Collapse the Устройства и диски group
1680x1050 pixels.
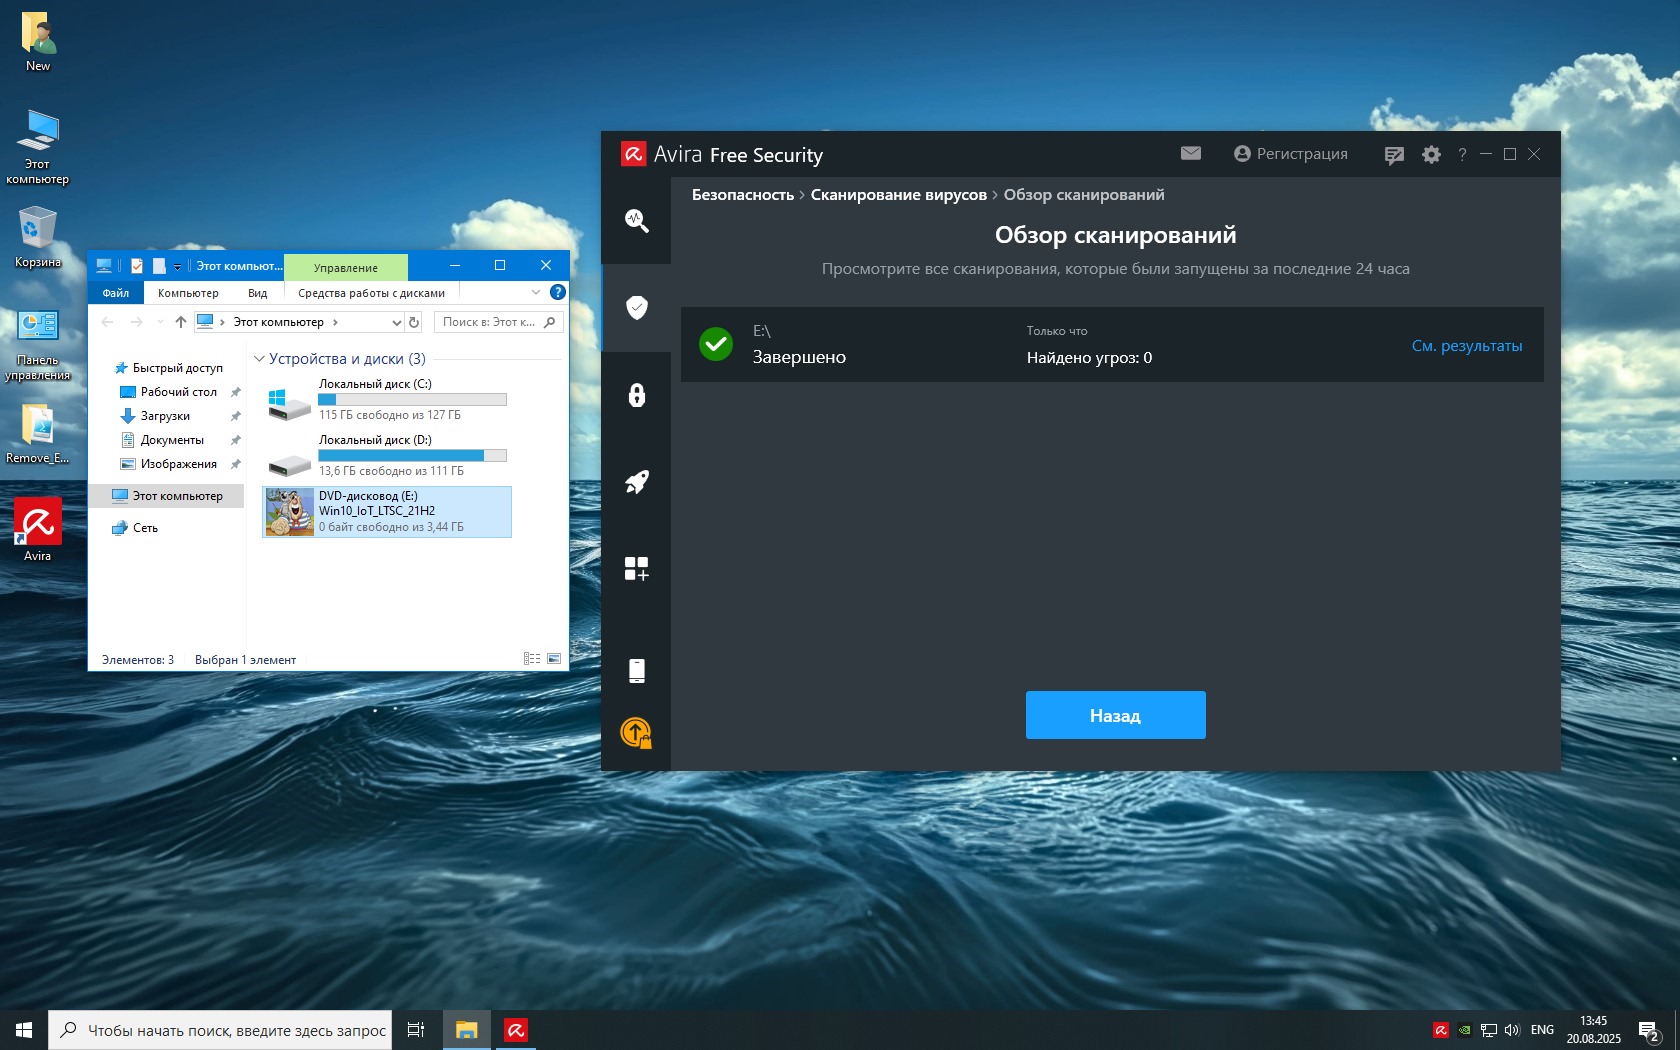pyautogui.click(x=260, y=359)
